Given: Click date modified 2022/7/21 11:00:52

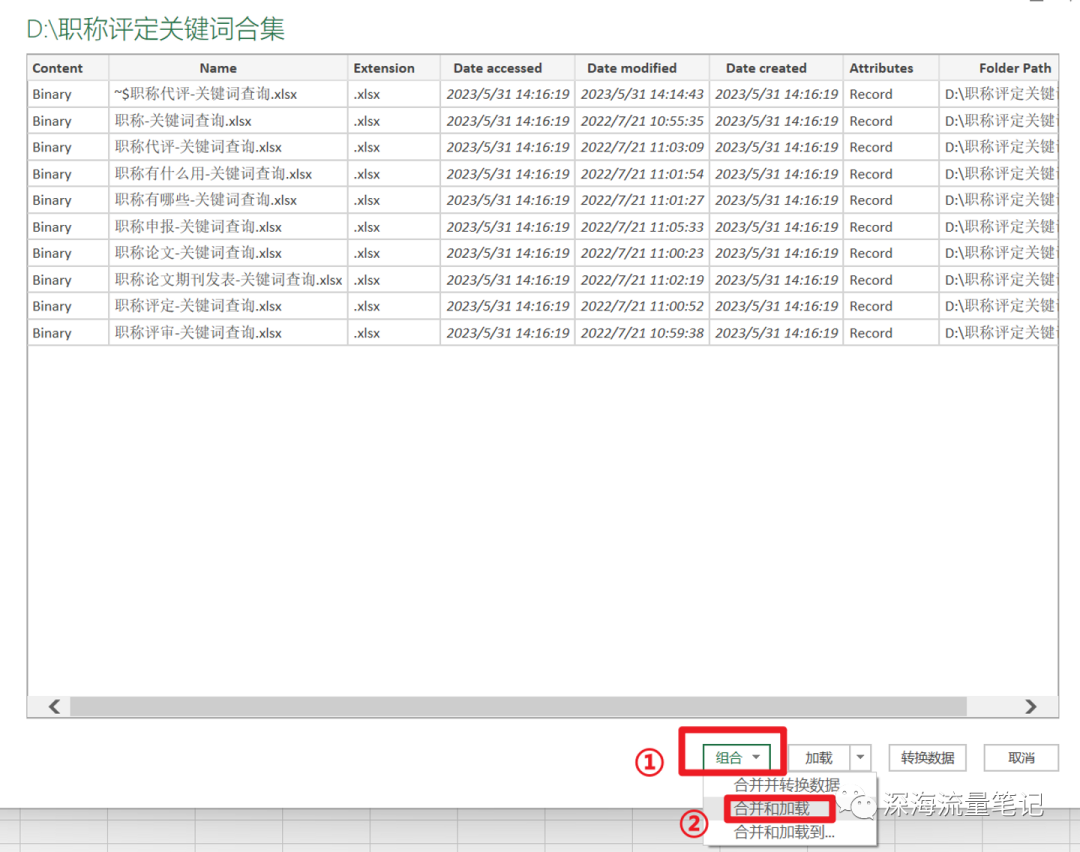Looking at the screenshot, I should tap(642, 306).
